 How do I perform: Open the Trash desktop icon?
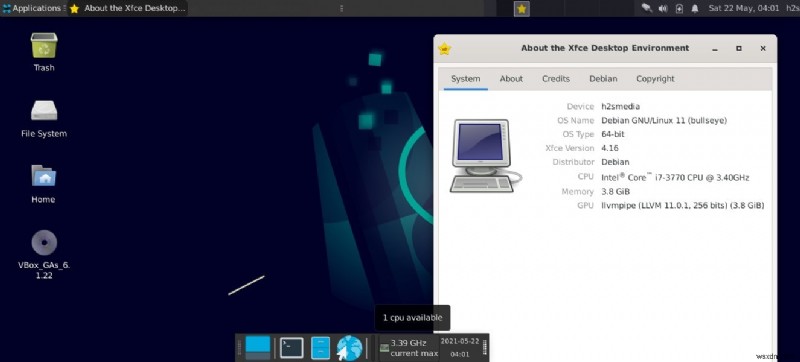[x=44, y=51]
